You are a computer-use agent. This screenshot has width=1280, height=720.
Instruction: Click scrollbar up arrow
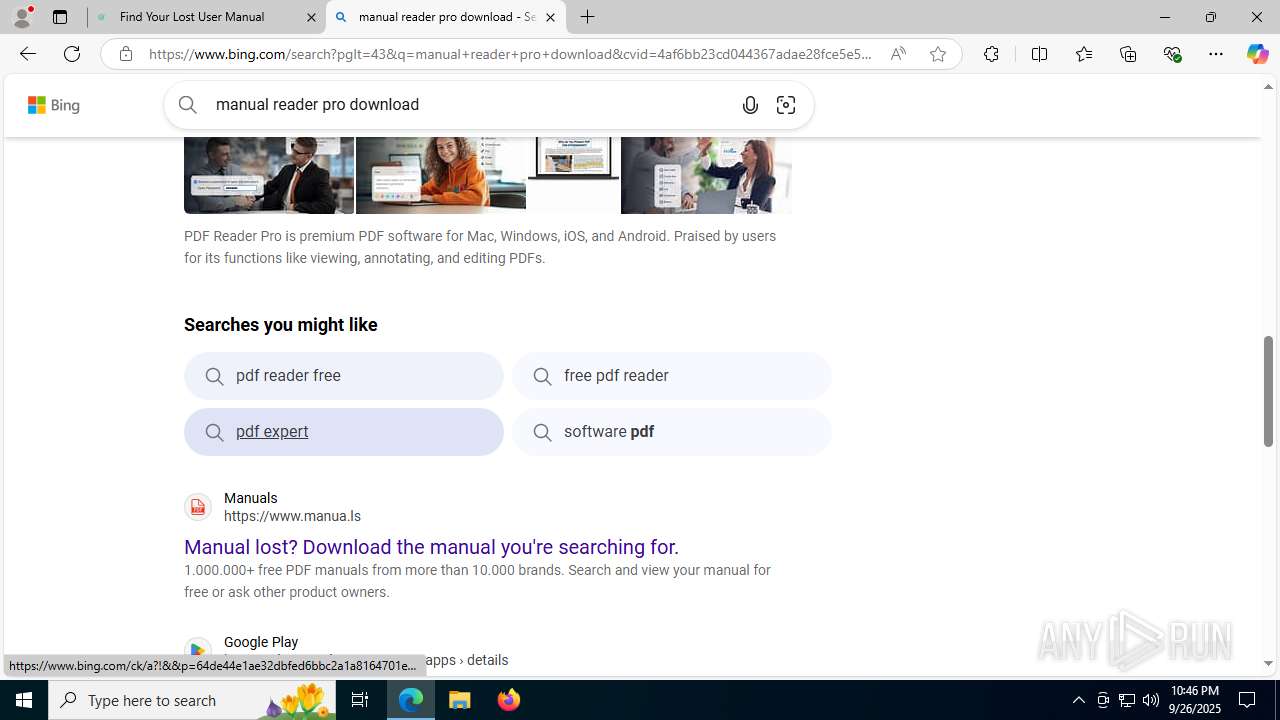click(1268, 87)
